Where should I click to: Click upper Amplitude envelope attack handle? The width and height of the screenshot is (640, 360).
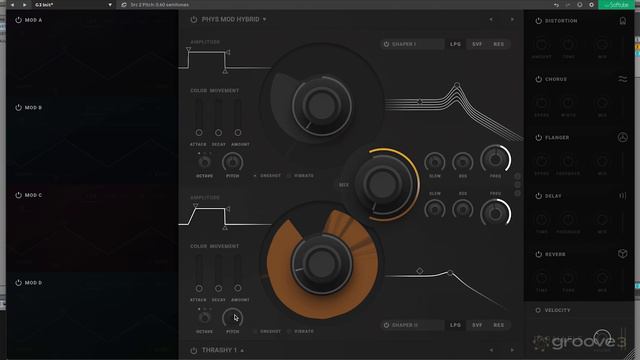click(x=188, y=50)
